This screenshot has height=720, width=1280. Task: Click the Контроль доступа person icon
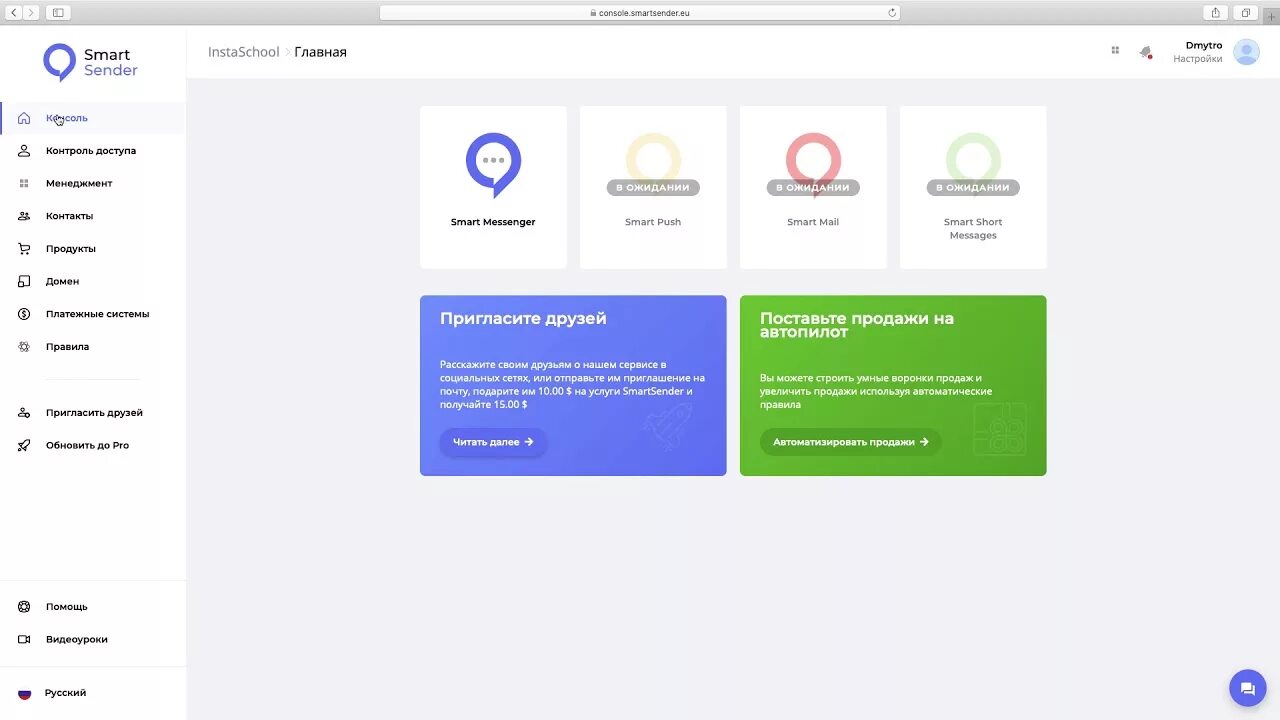pyautogui.click(x=24, y=151)
